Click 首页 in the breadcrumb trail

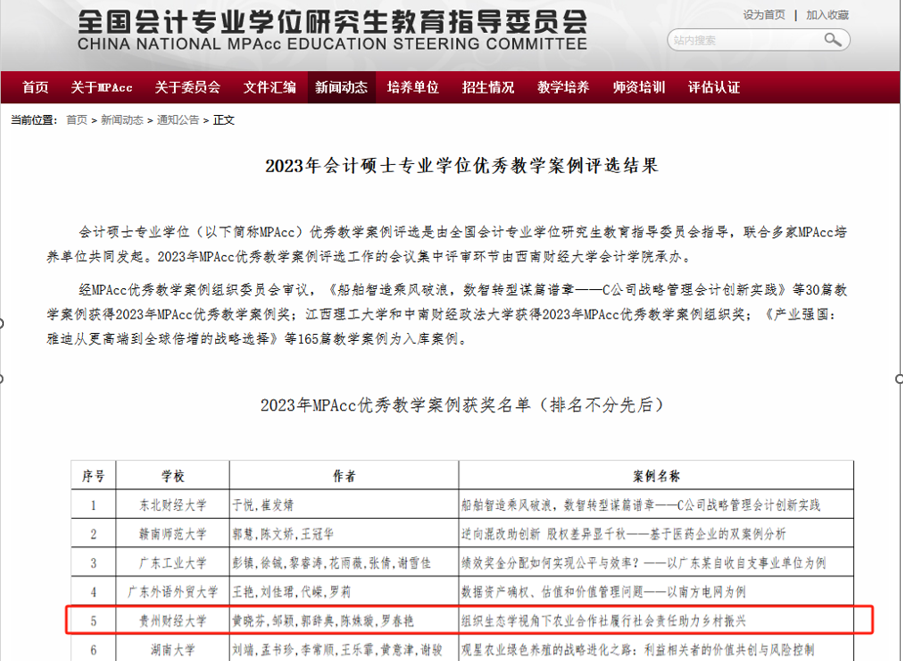(x=76, y=120)
